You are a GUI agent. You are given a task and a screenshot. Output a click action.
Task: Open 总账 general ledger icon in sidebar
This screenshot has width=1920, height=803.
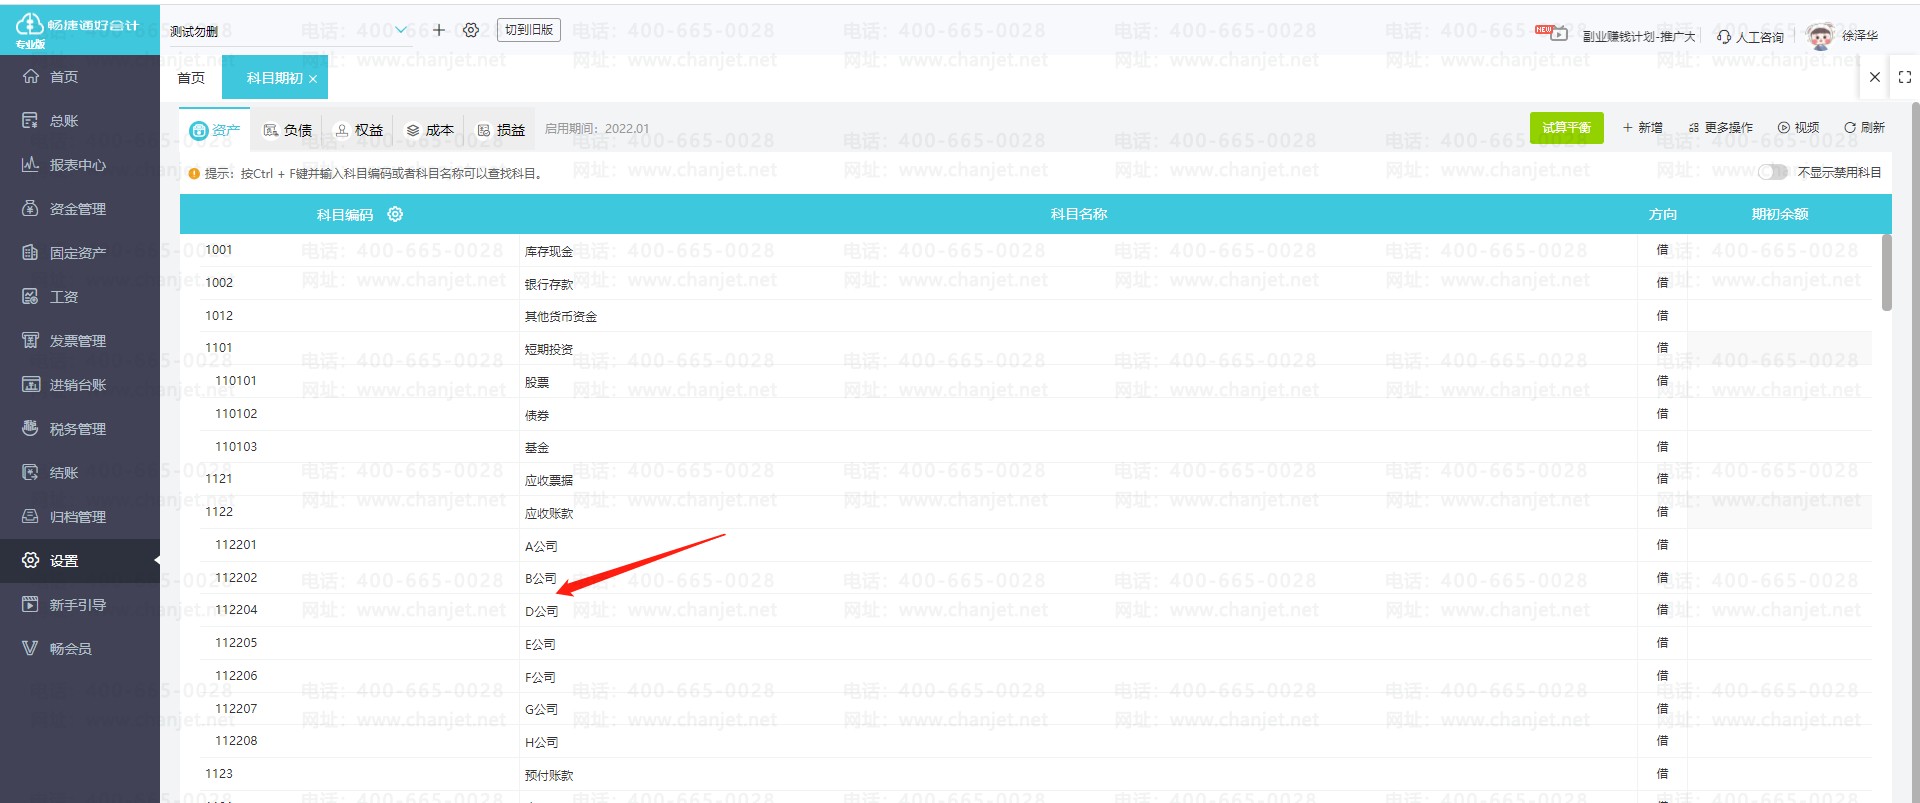coord(31,121)
